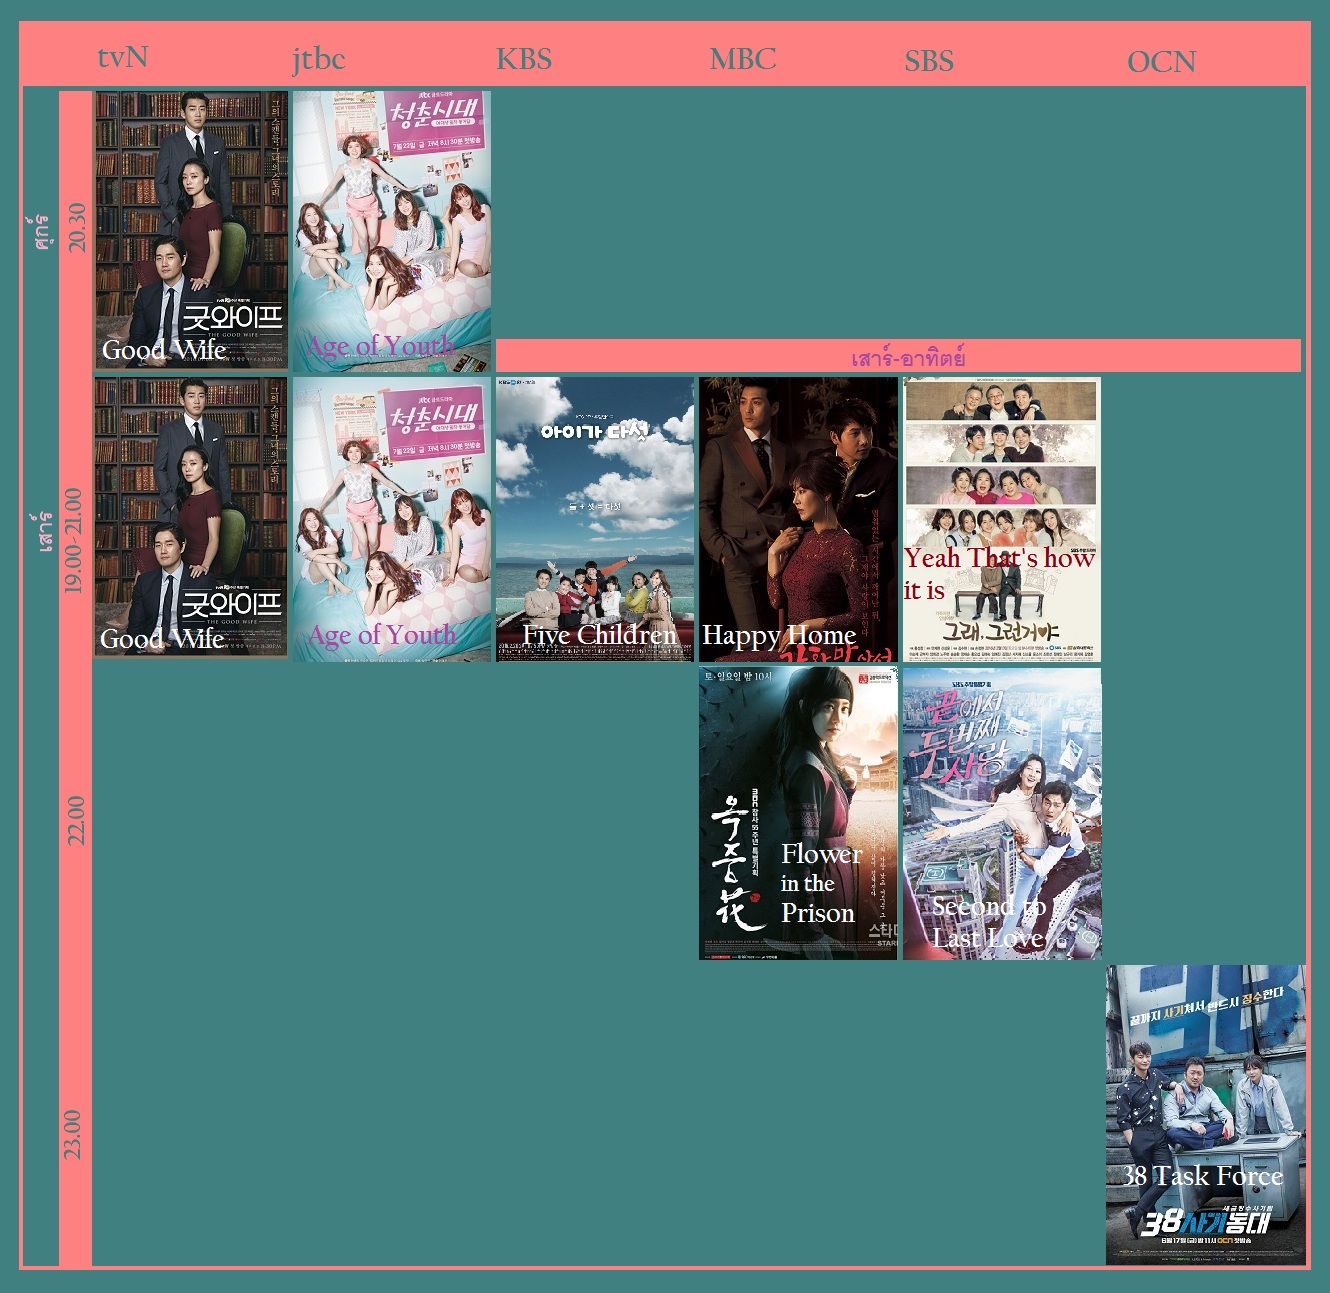
Task: Click the SBS channel header
Action: [929, 61]
